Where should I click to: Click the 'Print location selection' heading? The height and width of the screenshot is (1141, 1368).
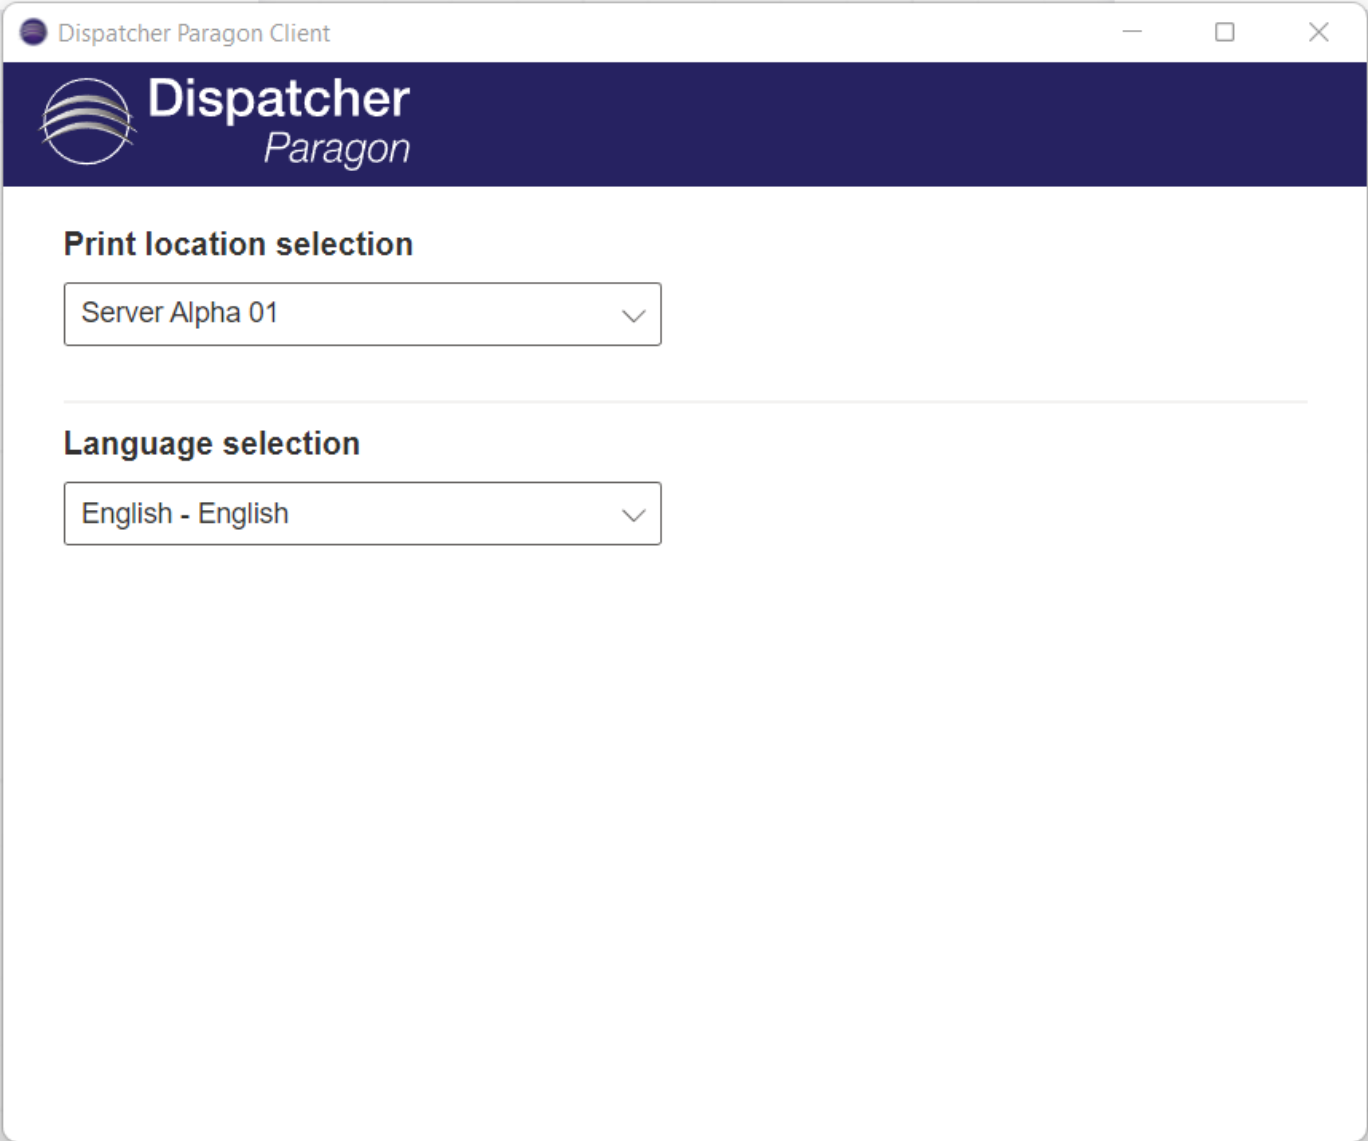(x=238, y=244)
